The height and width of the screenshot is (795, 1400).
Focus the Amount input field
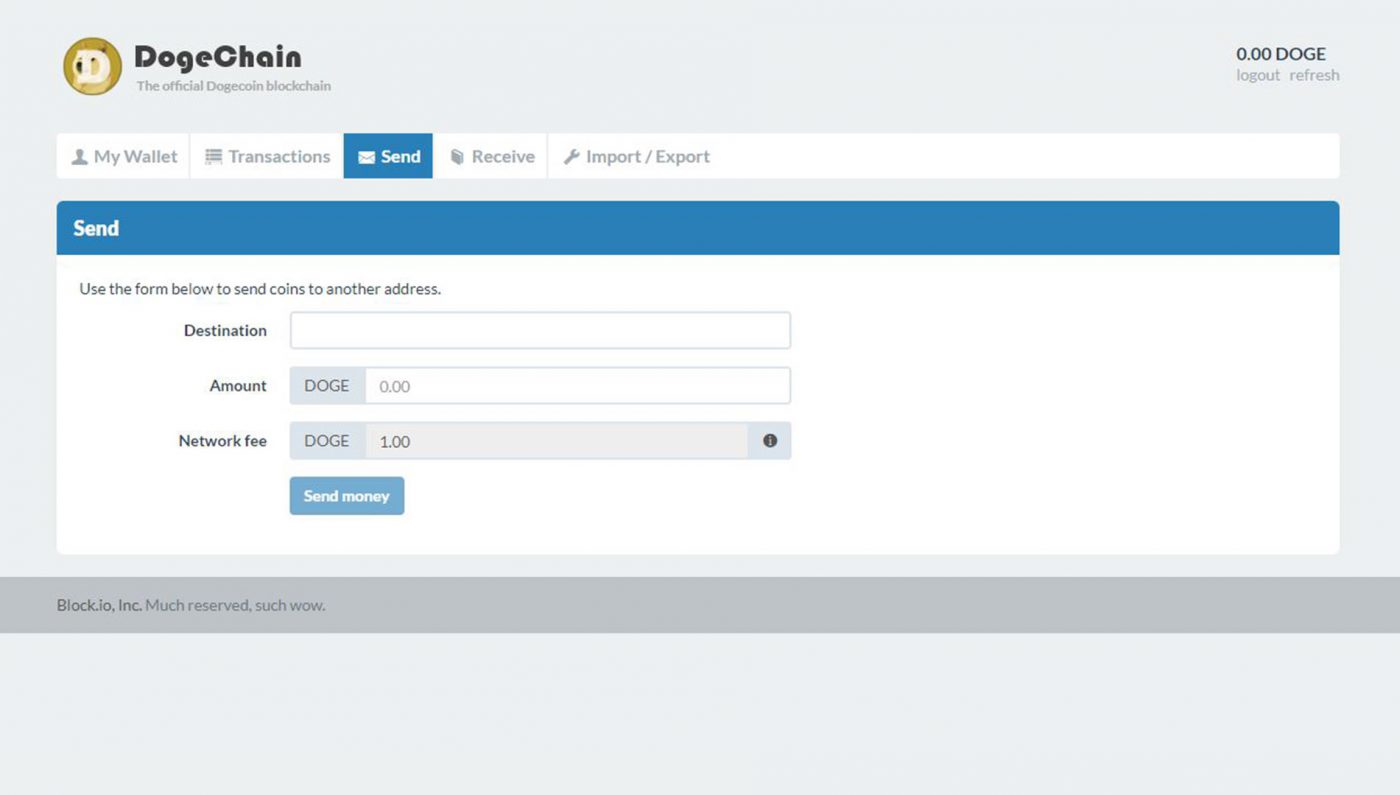click(x=578, y=386)
